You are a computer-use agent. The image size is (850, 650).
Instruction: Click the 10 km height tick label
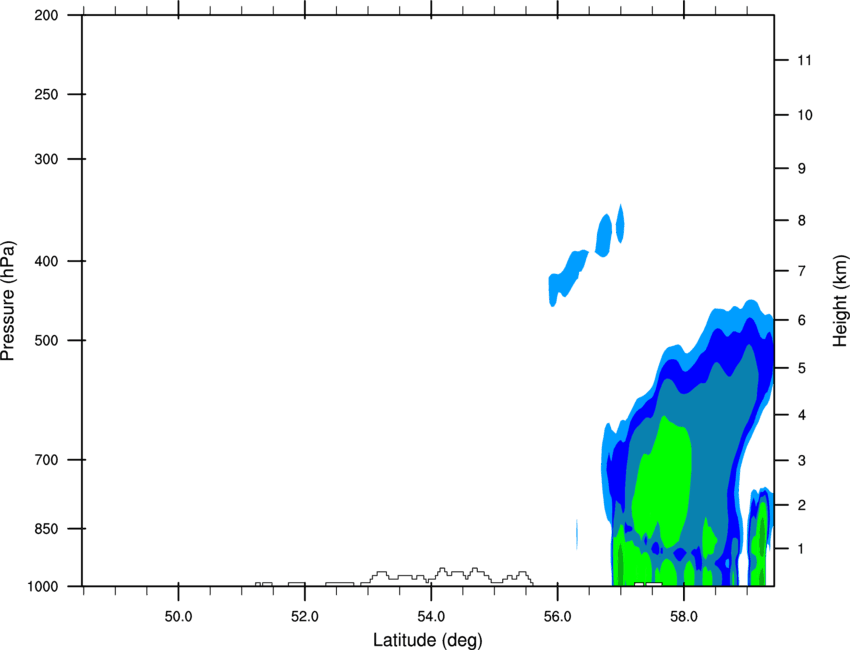click(x=805, y=115)
